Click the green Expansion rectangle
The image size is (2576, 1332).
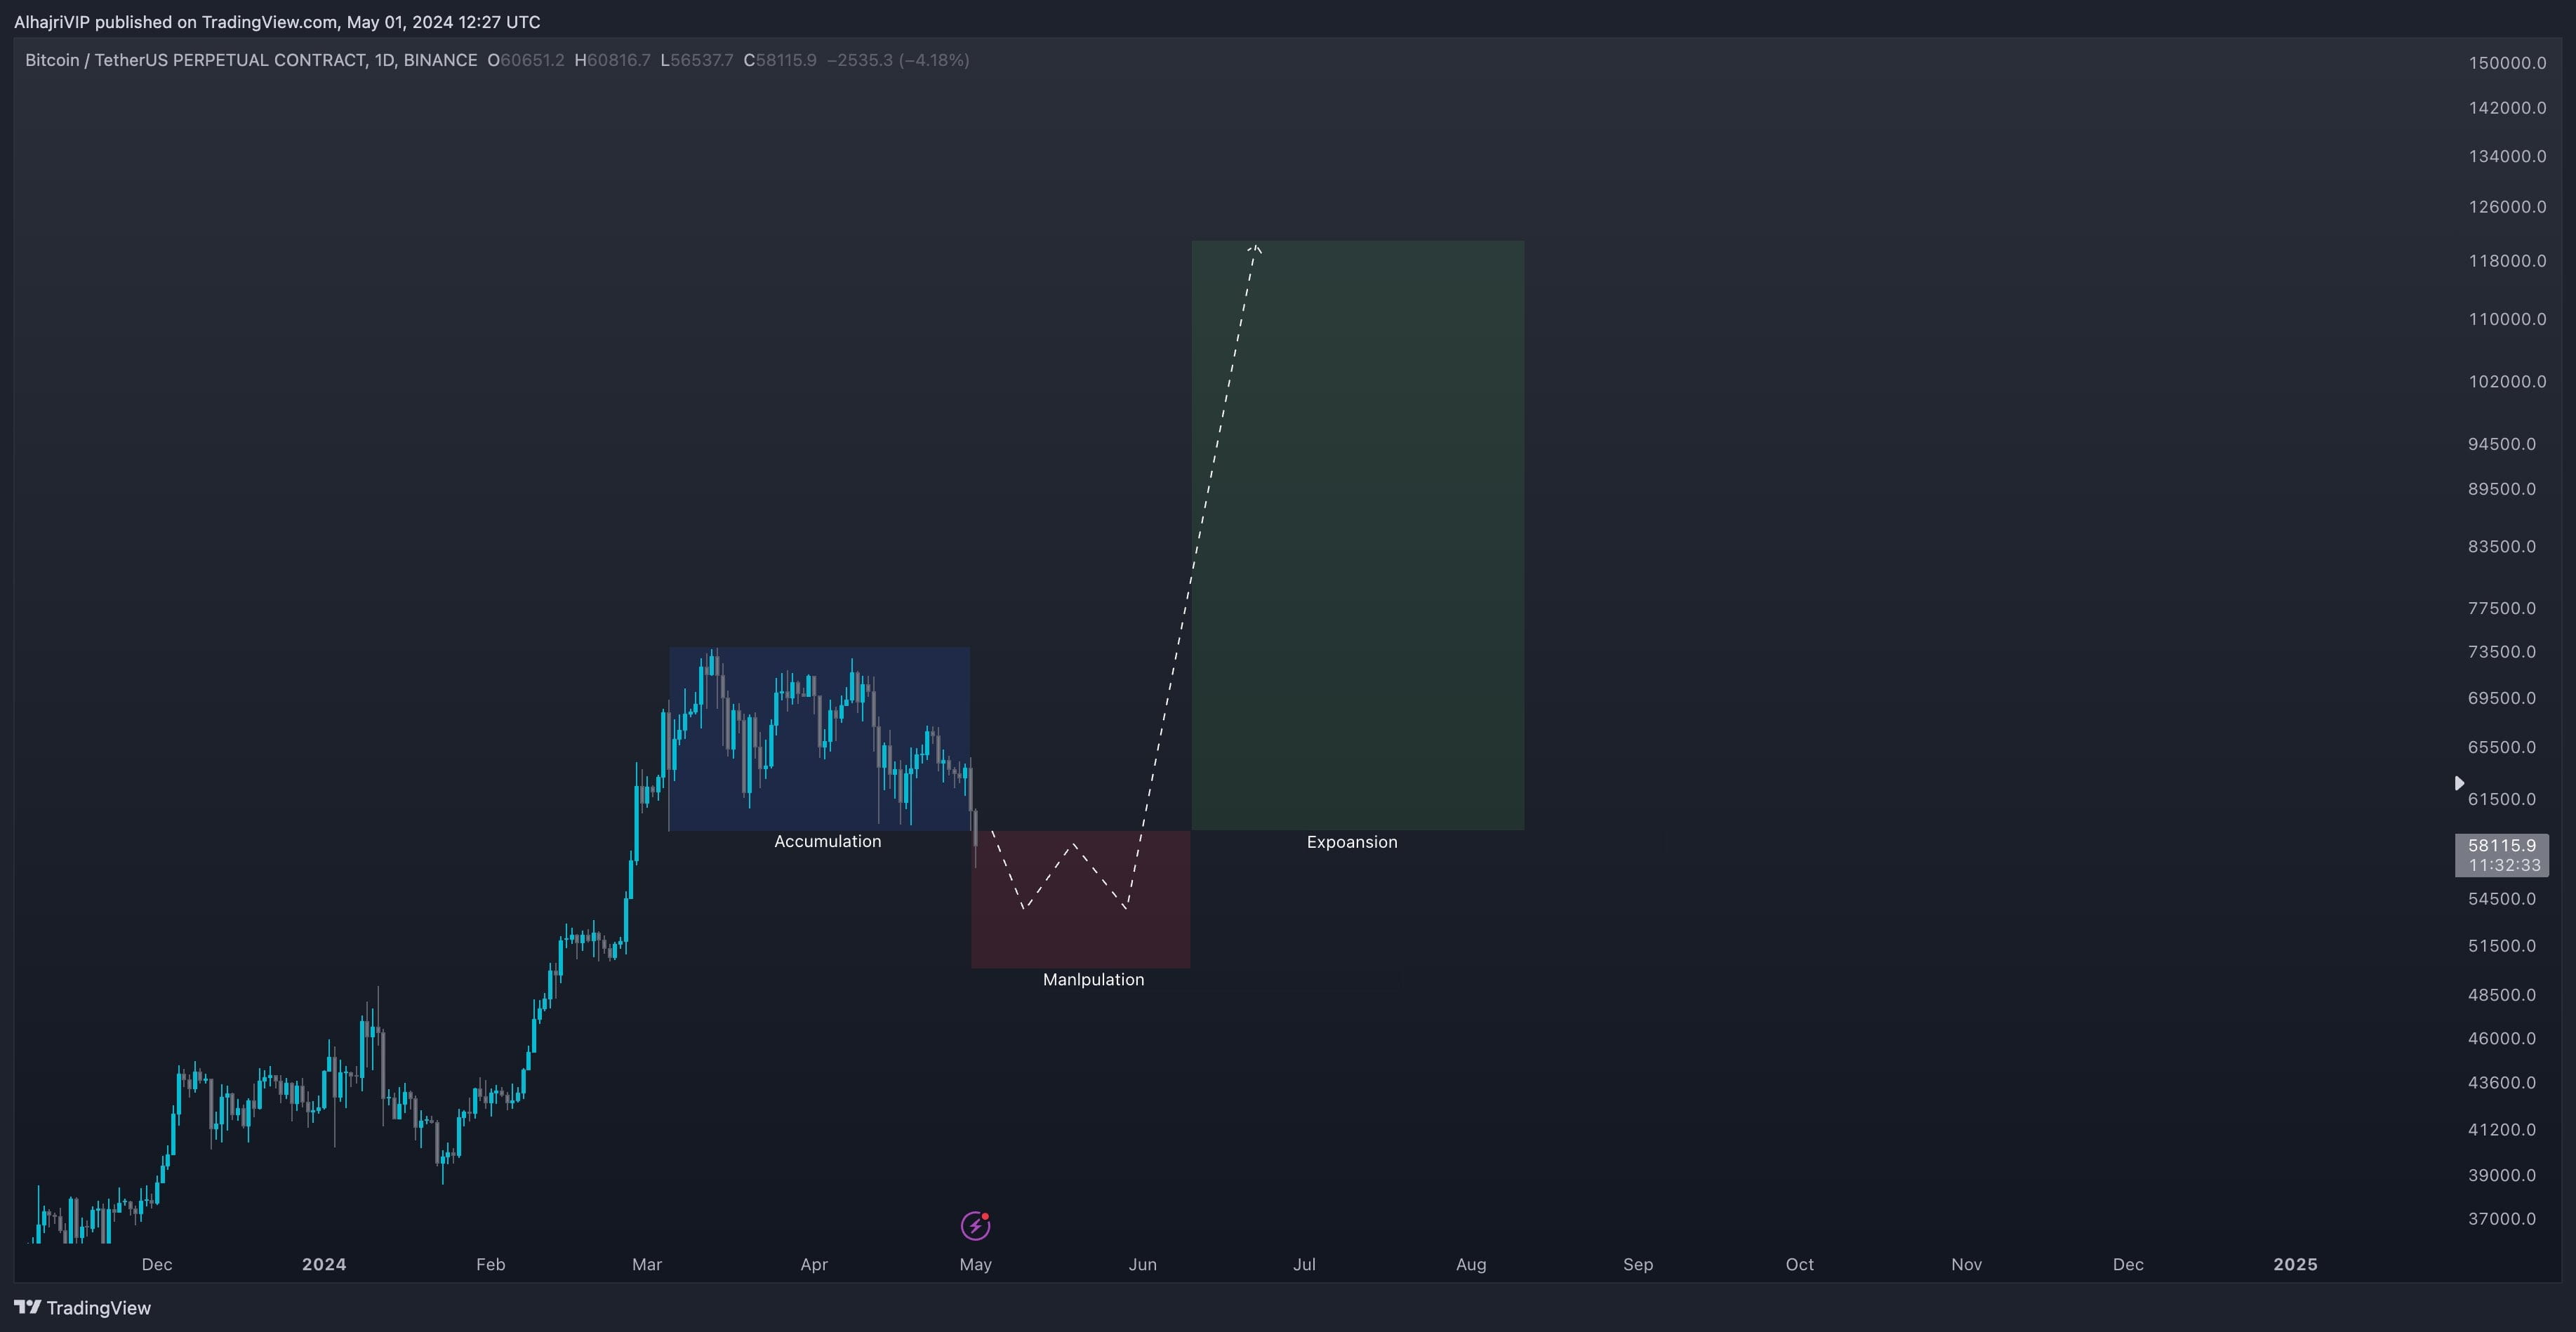[1358, 535]
